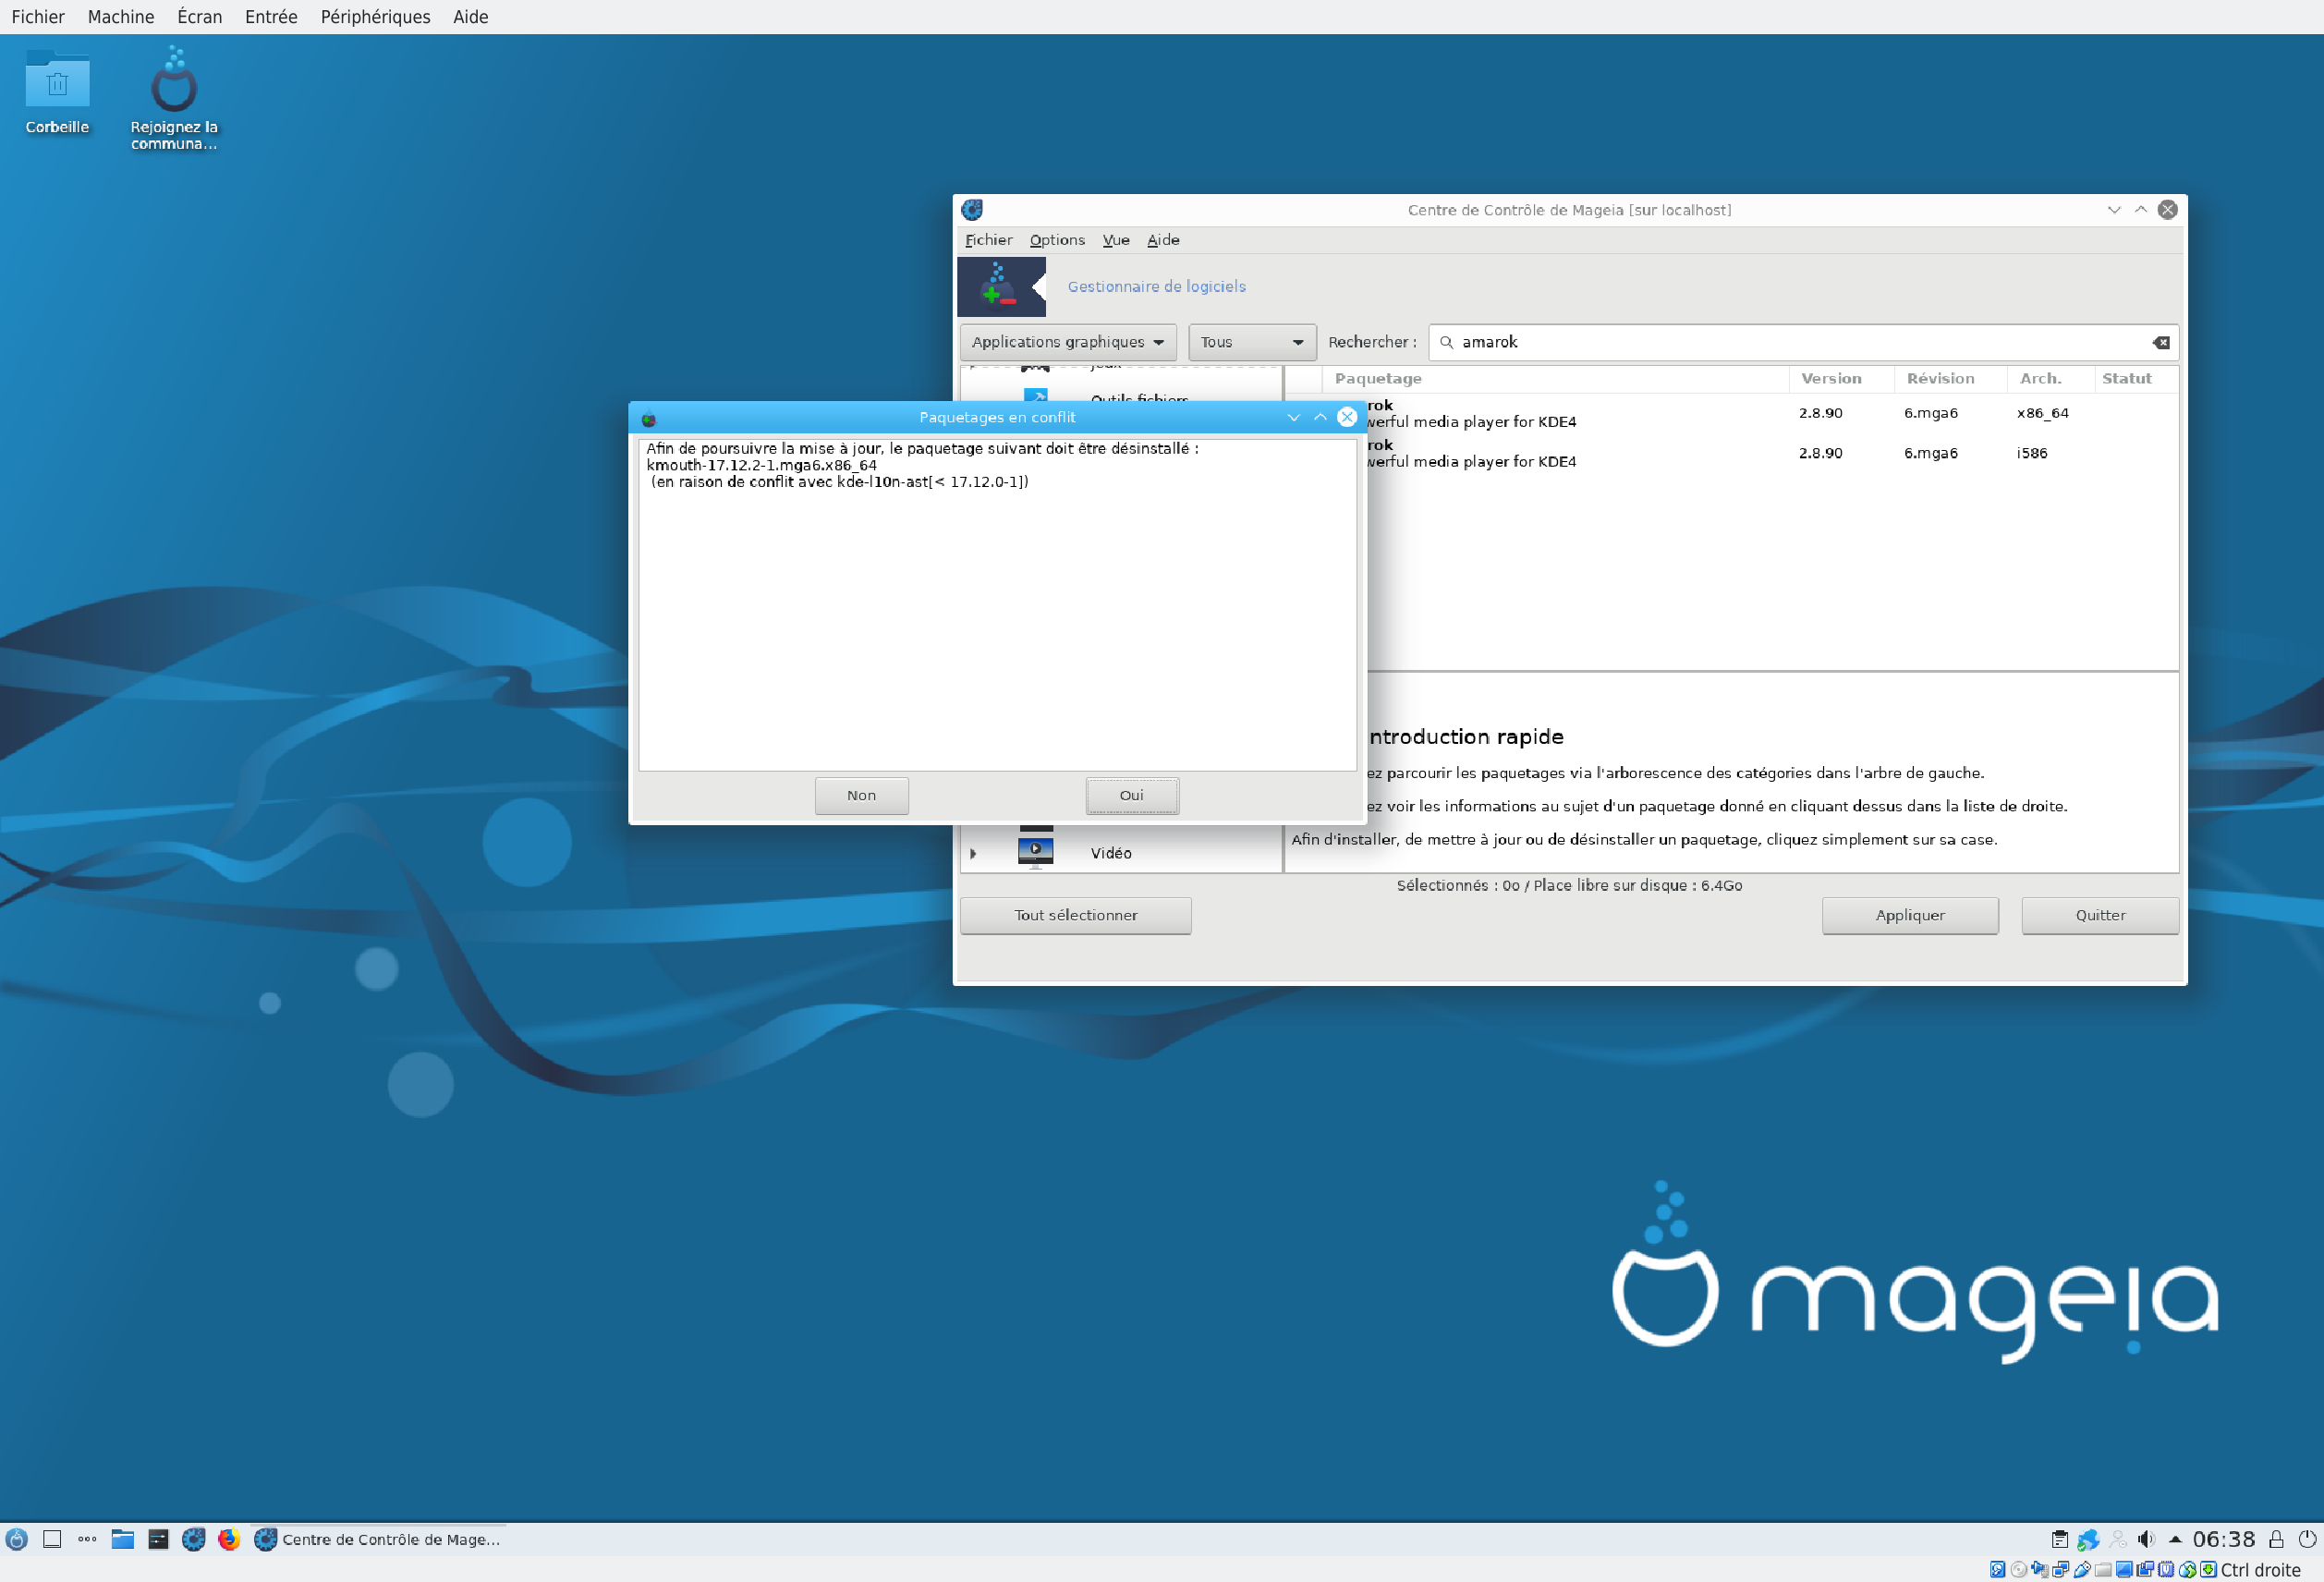Image resolution: width=2324 pixels, height=1582 pixels.
Task: Switch to Centre de Contrôle taskbar entry
Action: coord(378,1539)
